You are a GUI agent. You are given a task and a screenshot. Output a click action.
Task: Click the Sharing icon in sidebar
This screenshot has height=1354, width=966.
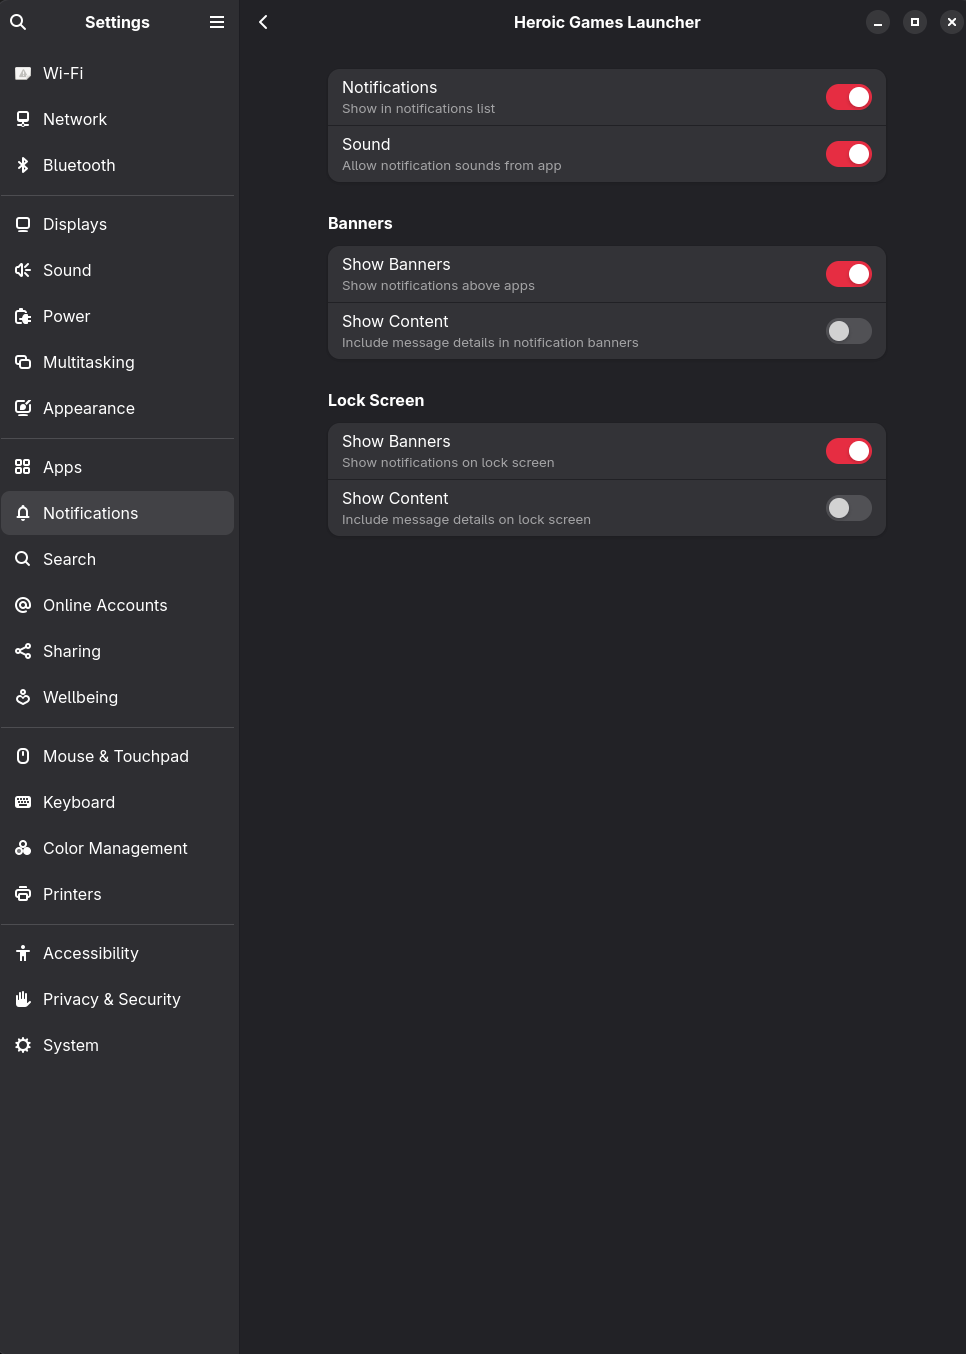coord(23,651)
